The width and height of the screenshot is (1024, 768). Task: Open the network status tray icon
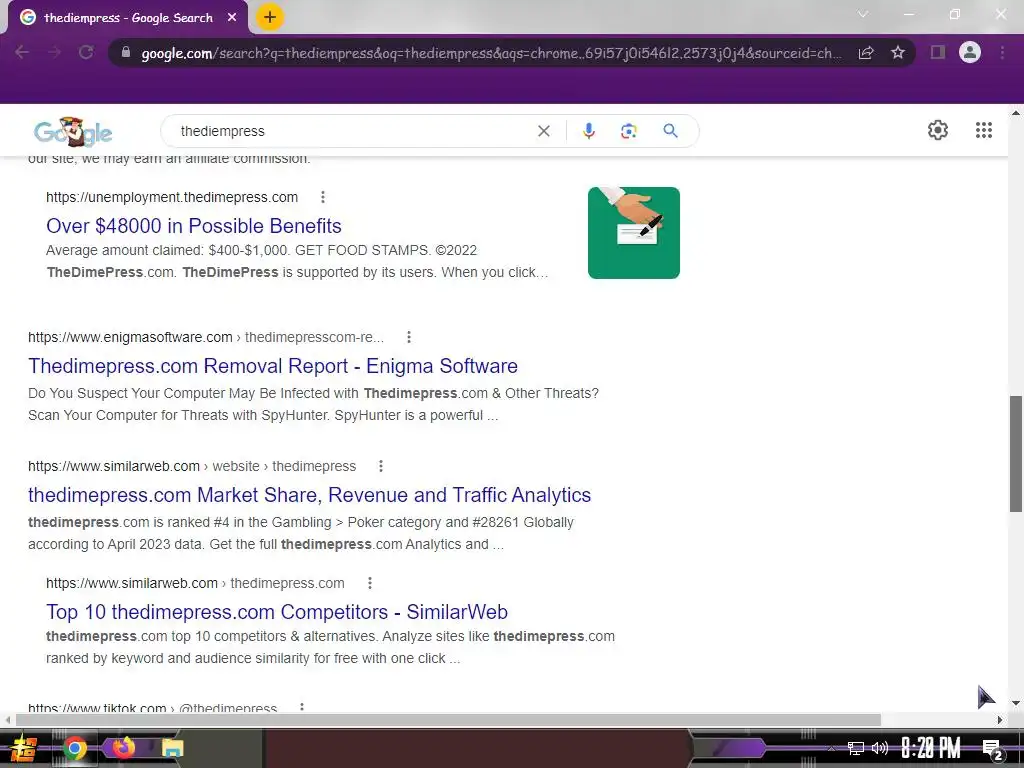(855, 748)
